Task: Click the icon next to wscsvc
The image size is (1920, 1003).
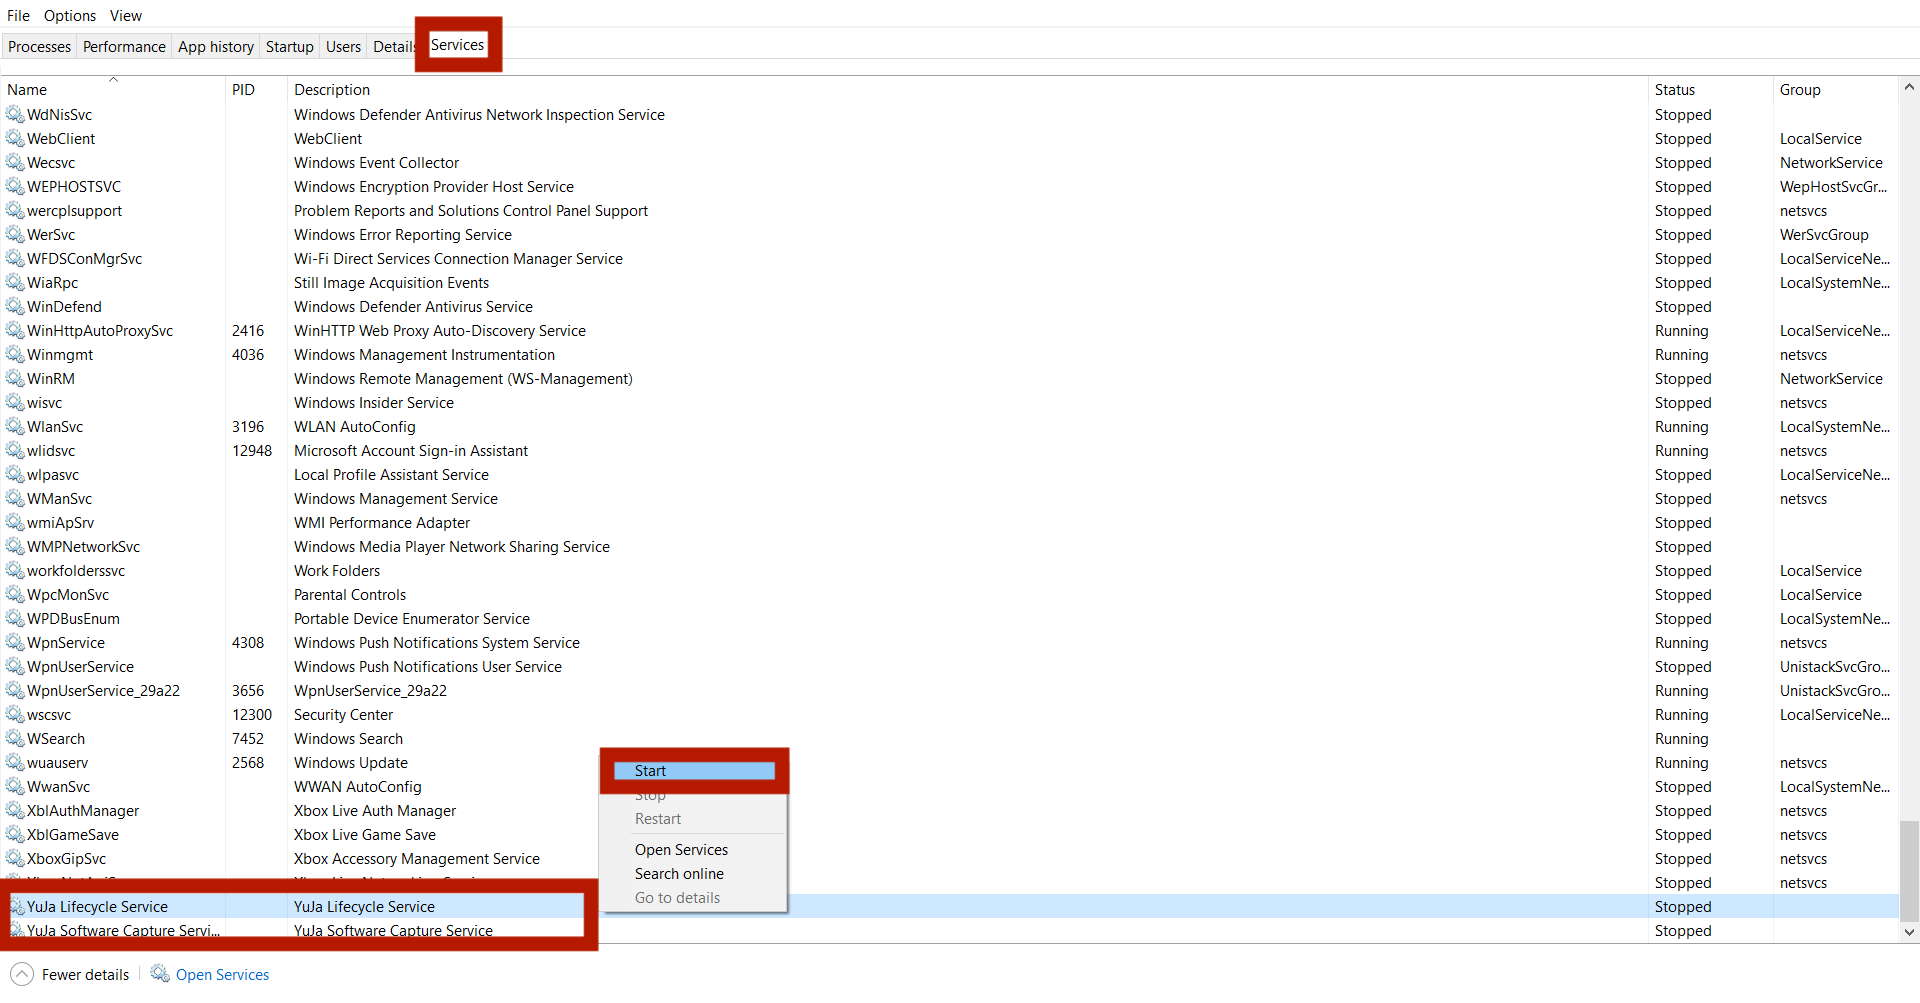Action: pyautogui.click(x=15, y=714)
